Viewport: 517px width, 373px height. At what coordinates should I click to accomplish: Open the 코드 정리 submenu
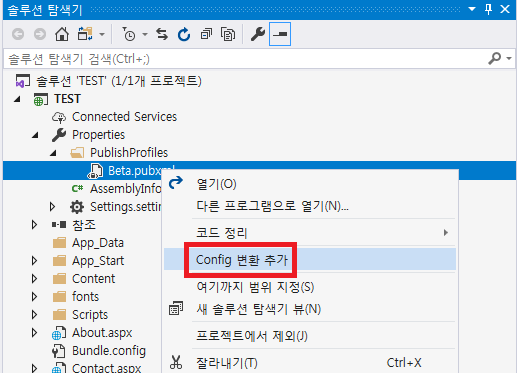pos(310,233)
